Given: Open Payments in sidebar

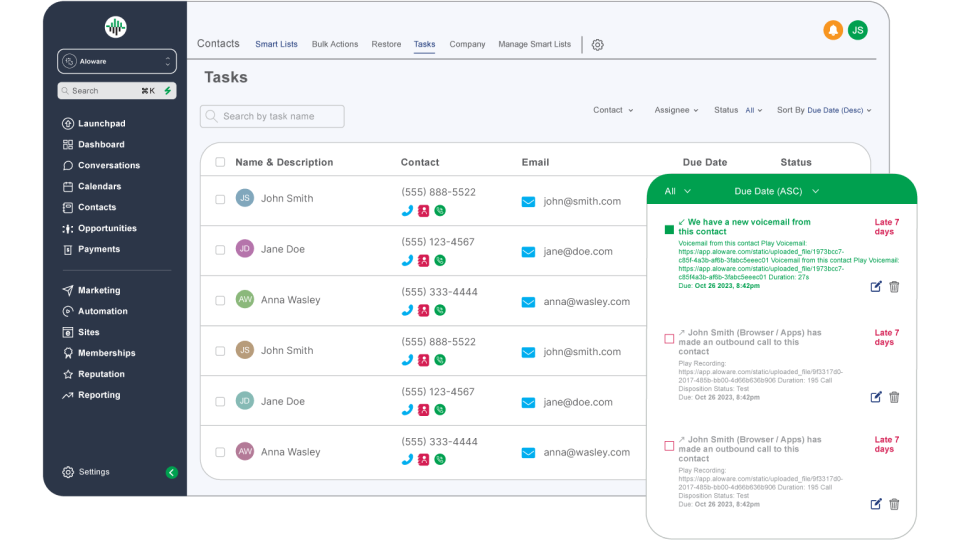Looking at the screenshot, I should (x=91, y=249).
